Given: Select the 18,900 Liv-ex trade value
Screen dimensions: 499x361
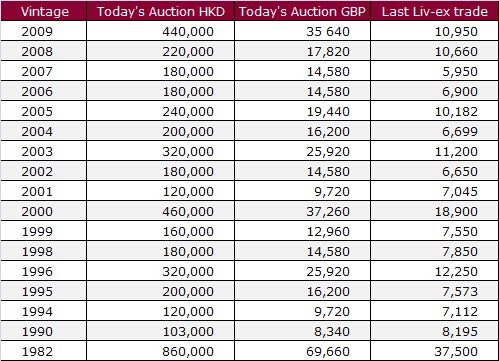Looking at the screenshot, I should tap(456, 212).
